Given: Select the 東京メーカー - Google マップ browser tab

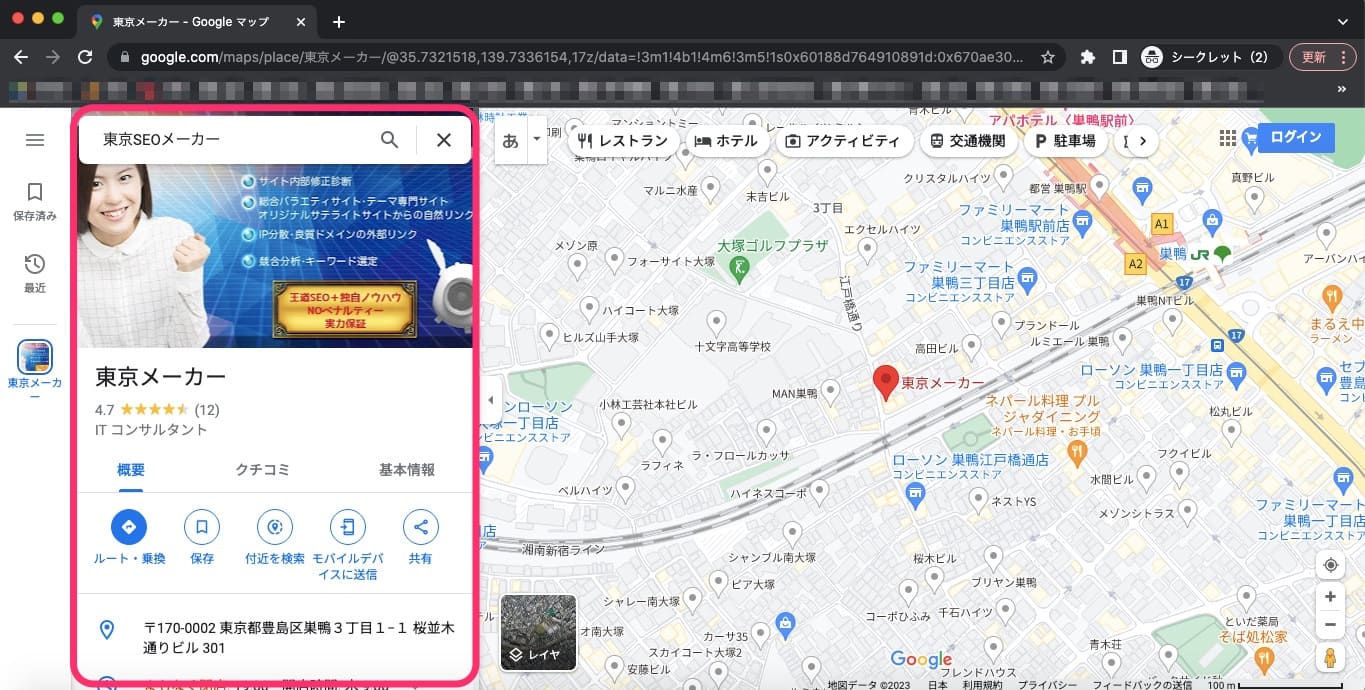Looking at the screenshot, I should tap(198, 21).
